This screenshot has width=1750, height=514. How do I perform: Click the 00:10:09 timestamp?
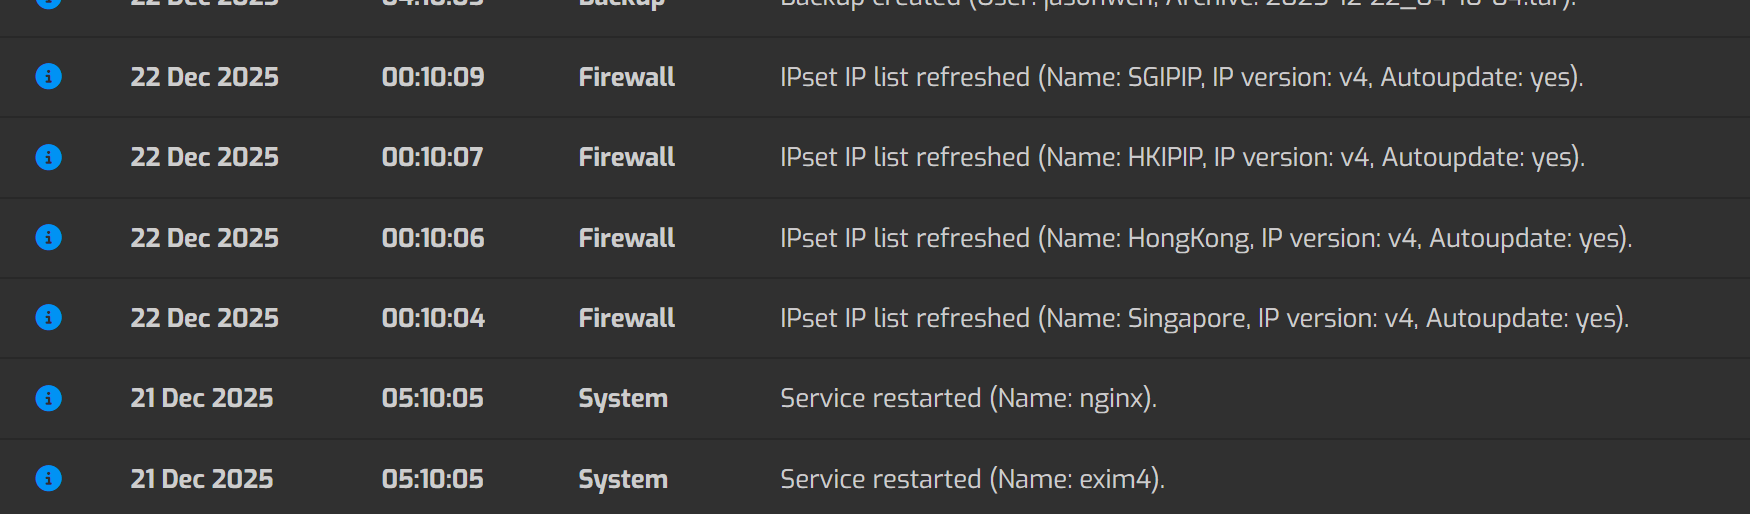click(x=433, y=77)
